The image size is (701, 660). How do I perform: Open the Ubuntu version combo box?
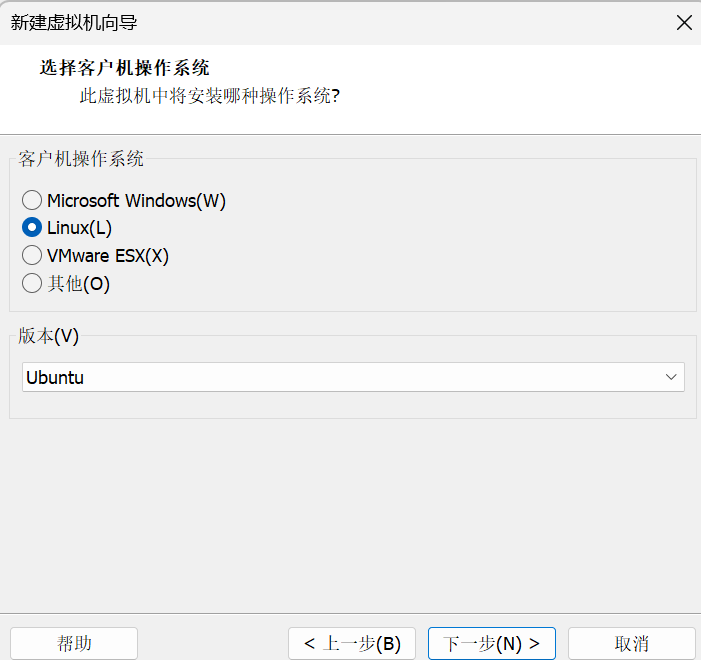tap(340, 377)
